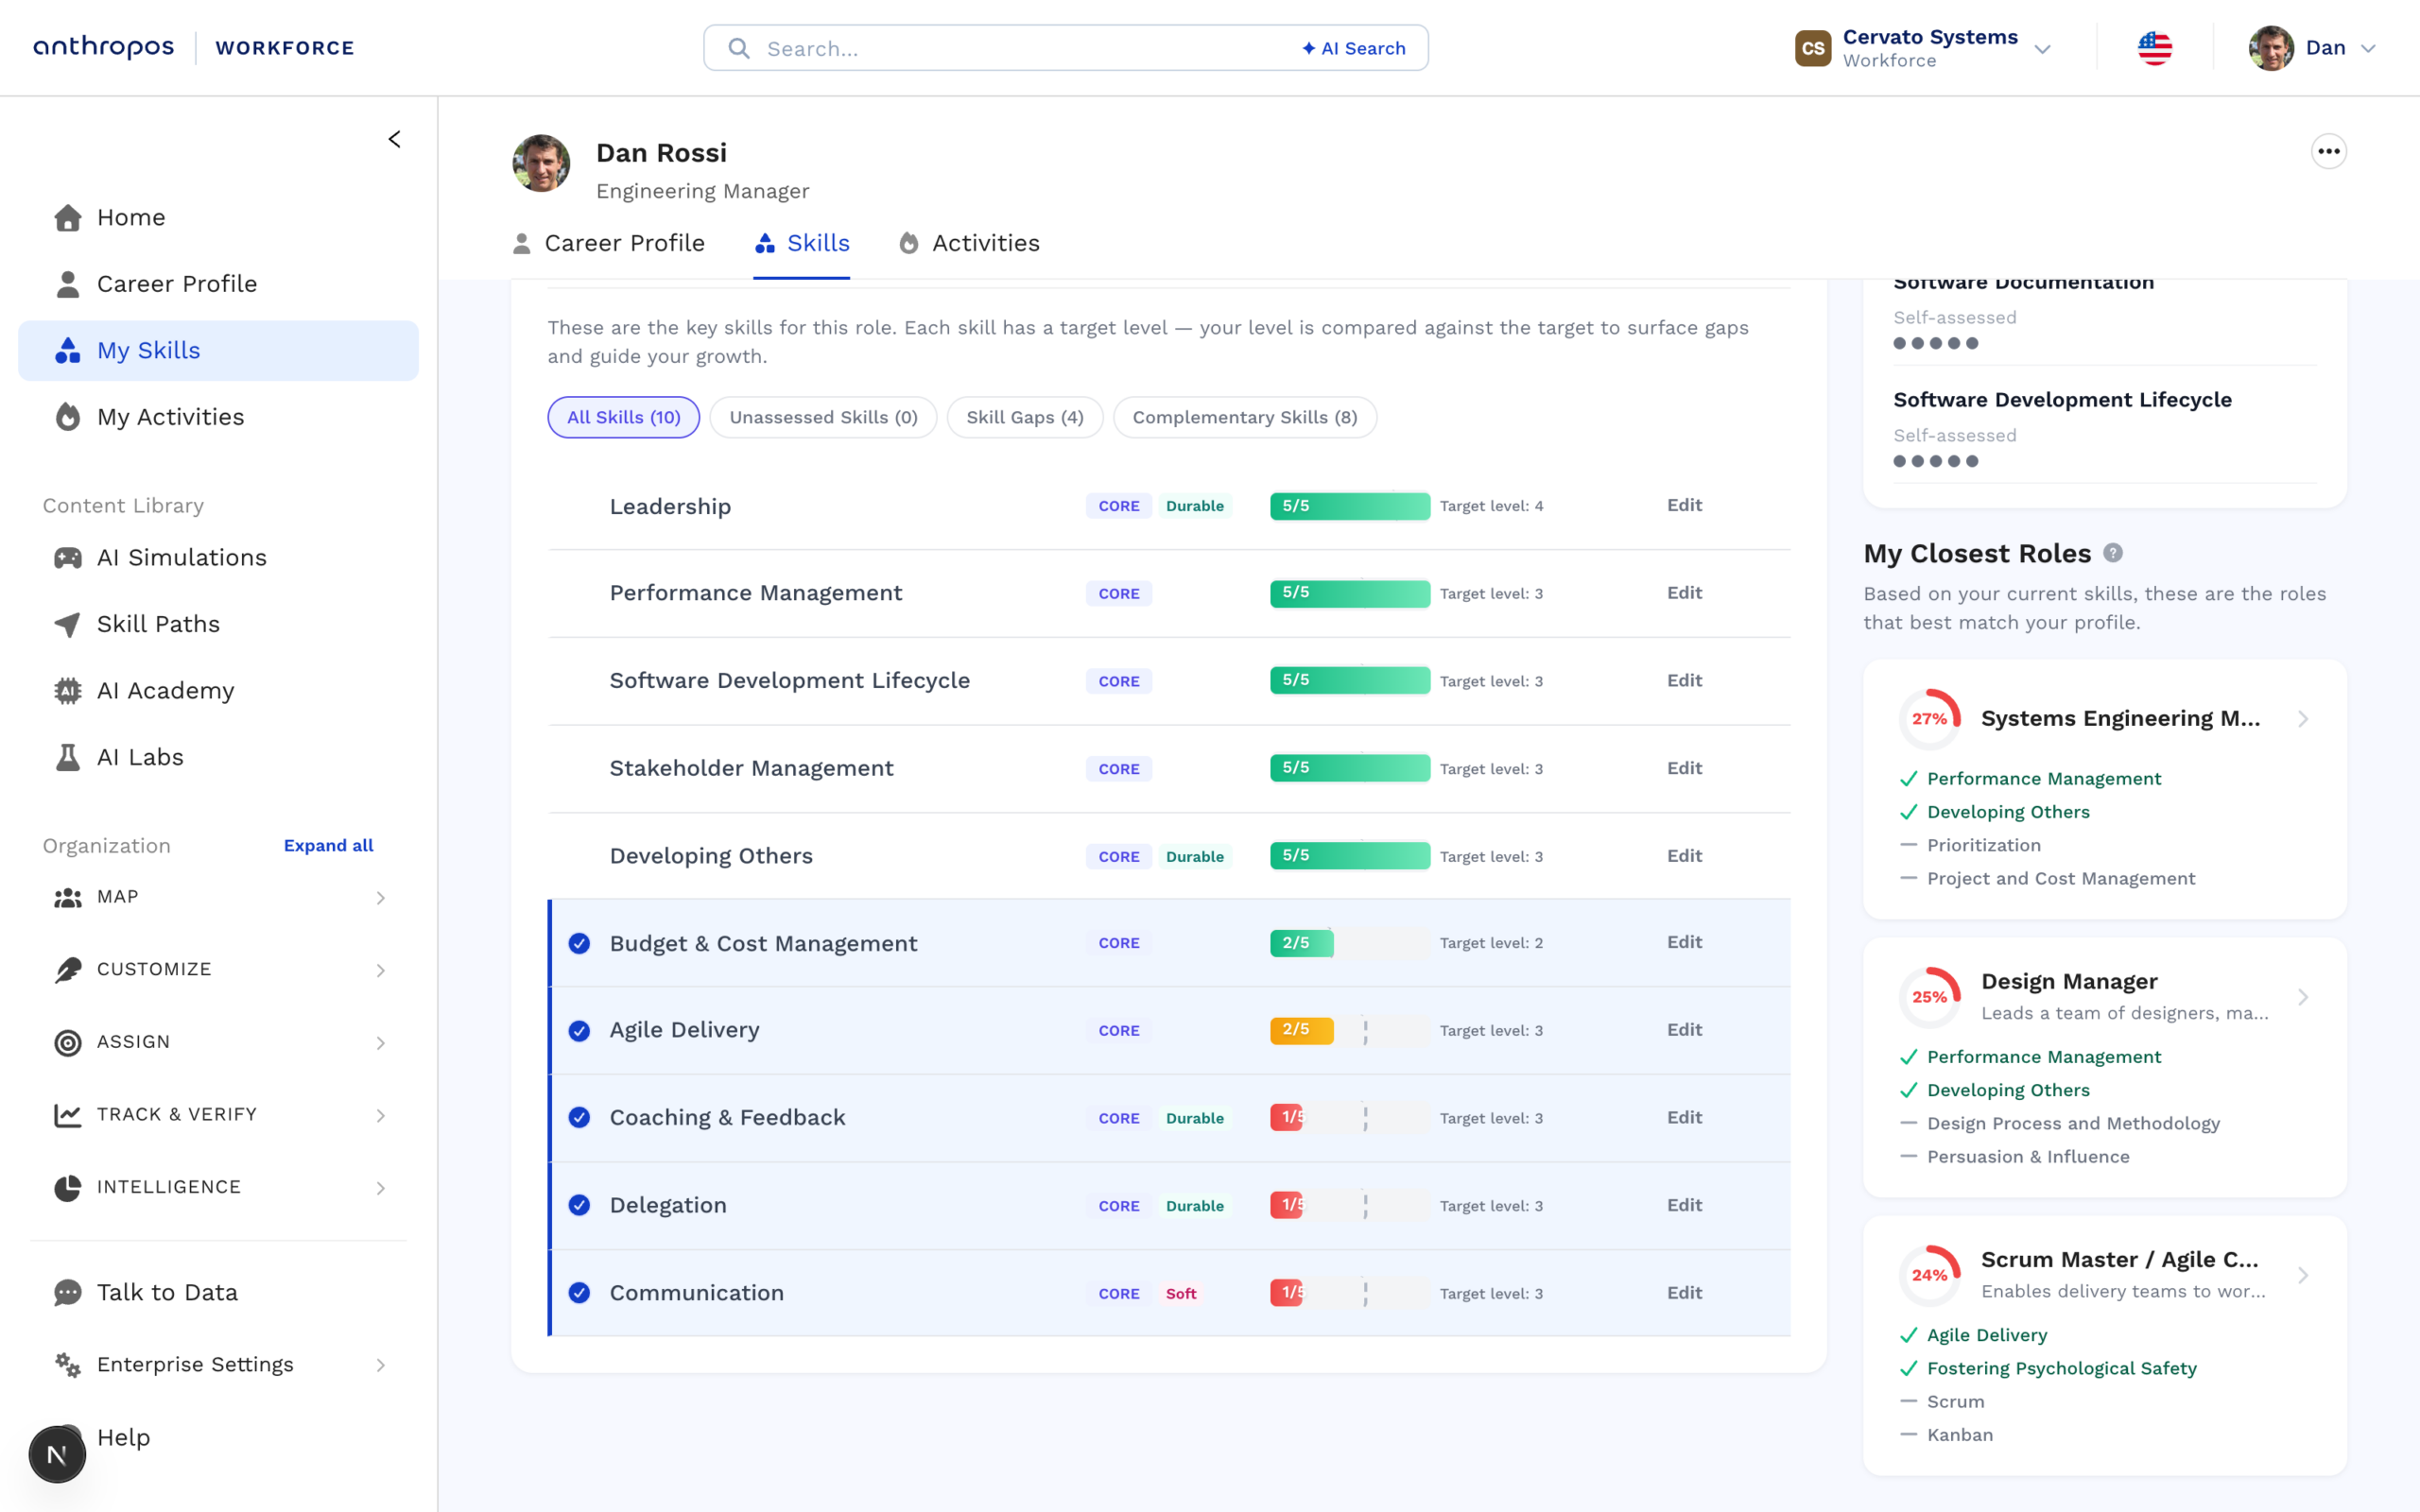The width and height of the screenshot is (2420, 1512).
Task: Open the Design Manager role card chevron
Action: [2303, 997]
